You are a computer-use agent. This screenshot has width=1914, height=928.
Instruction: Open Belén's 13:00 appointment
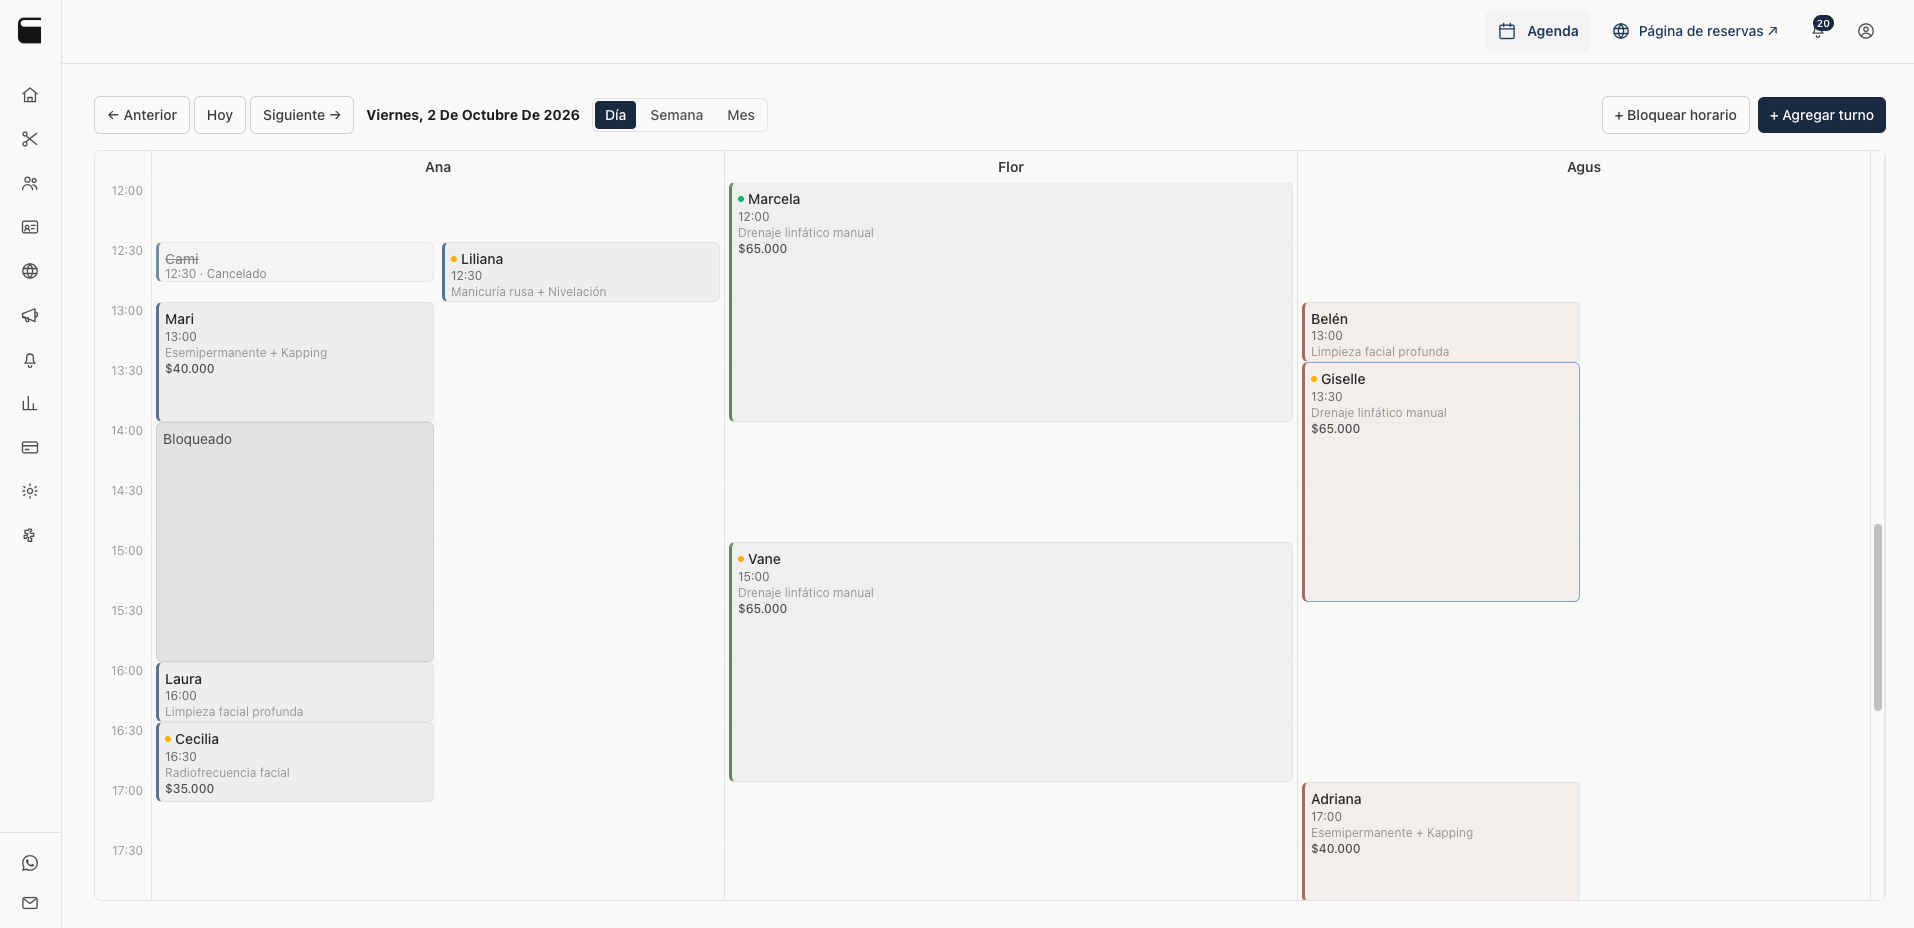pyautogui.click(x=1441, y=332)
